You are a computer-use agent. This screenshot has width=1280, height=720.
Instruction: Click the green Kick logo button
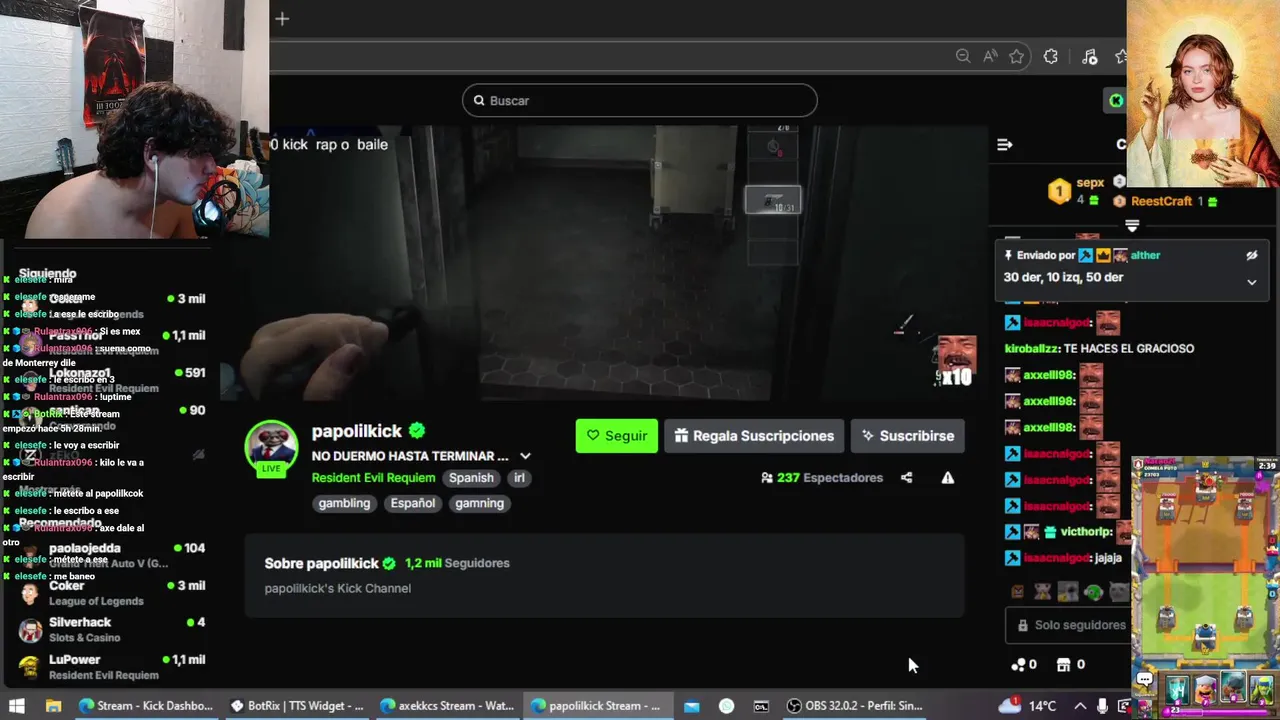1115,100
